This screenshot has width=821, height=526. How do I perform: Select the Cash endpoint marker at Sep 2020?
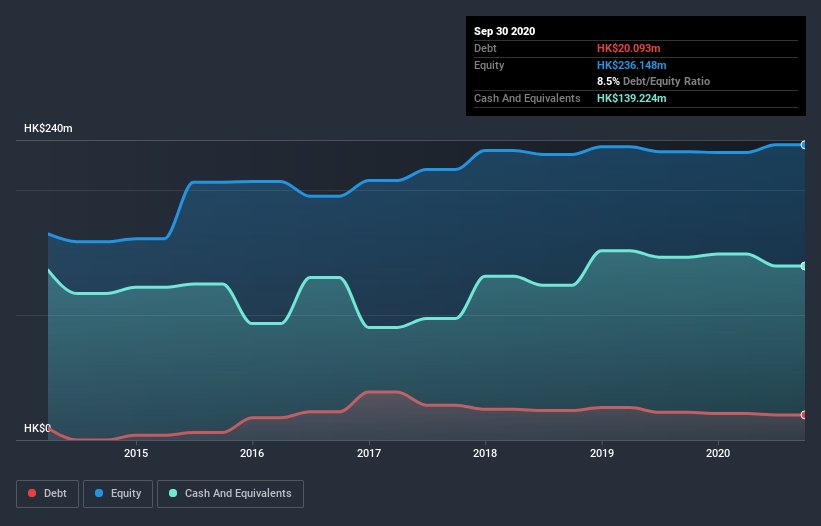[x=804, y=266]
